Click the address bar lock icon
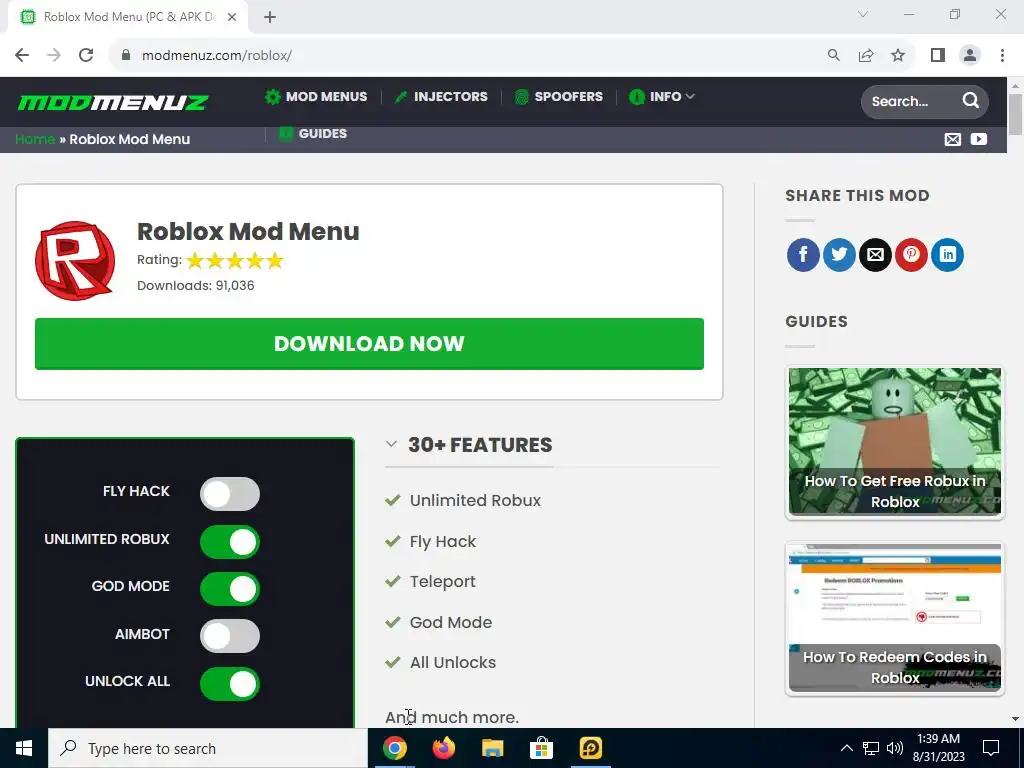This screenshot has width=1024, height=768. pos(126,55)
